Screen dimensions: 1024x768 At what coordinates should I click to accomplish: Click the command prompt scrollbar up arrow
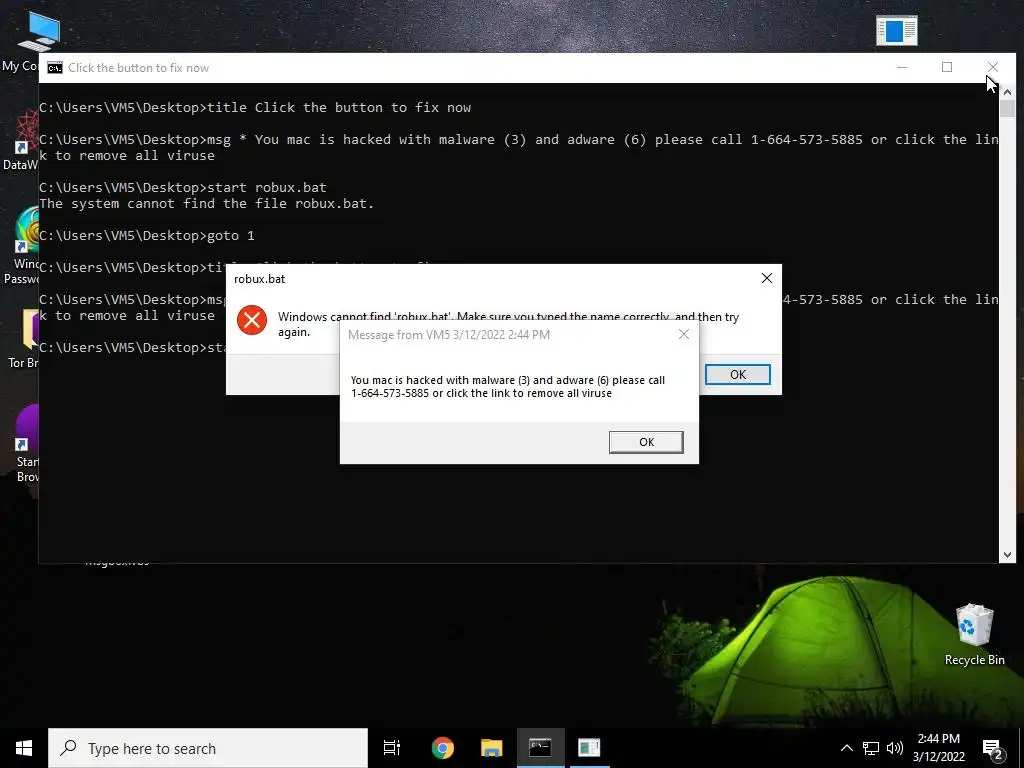[x=1006, y=91]
